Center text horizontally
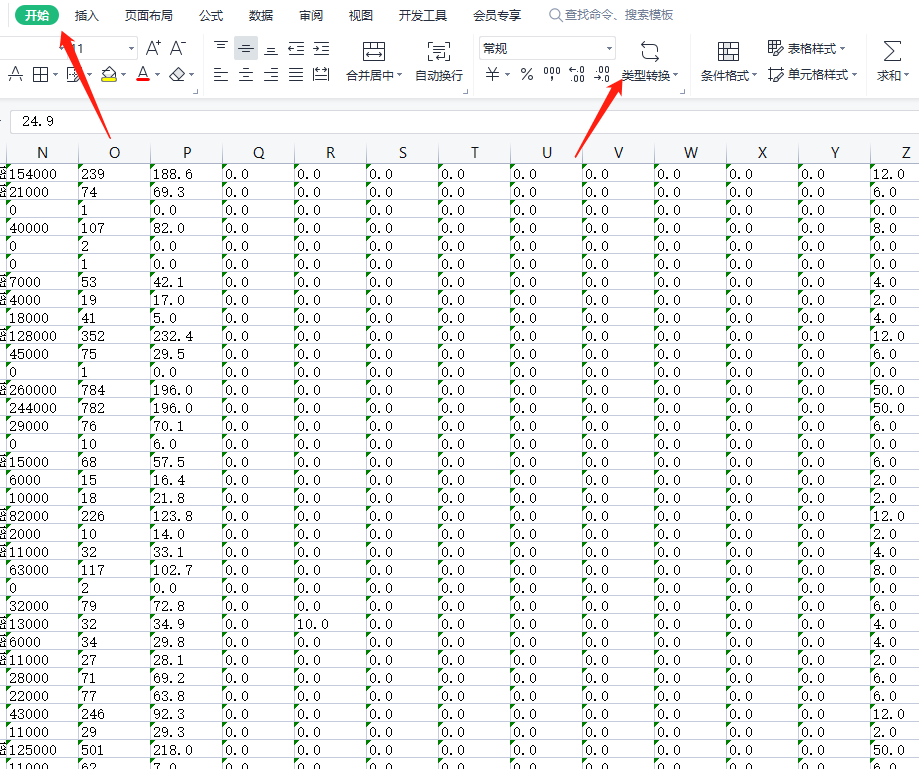This screenshot has height=769, width=919. tap(246, 74)
